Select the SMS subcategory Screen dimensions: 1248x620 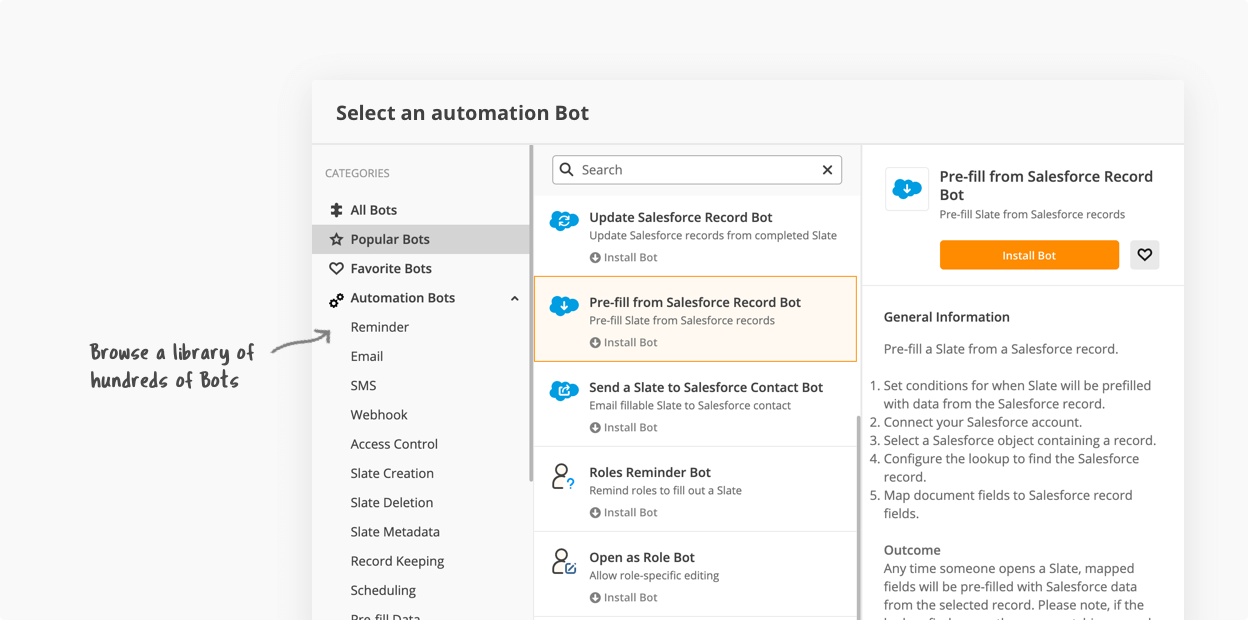click(x=363, y=385)
